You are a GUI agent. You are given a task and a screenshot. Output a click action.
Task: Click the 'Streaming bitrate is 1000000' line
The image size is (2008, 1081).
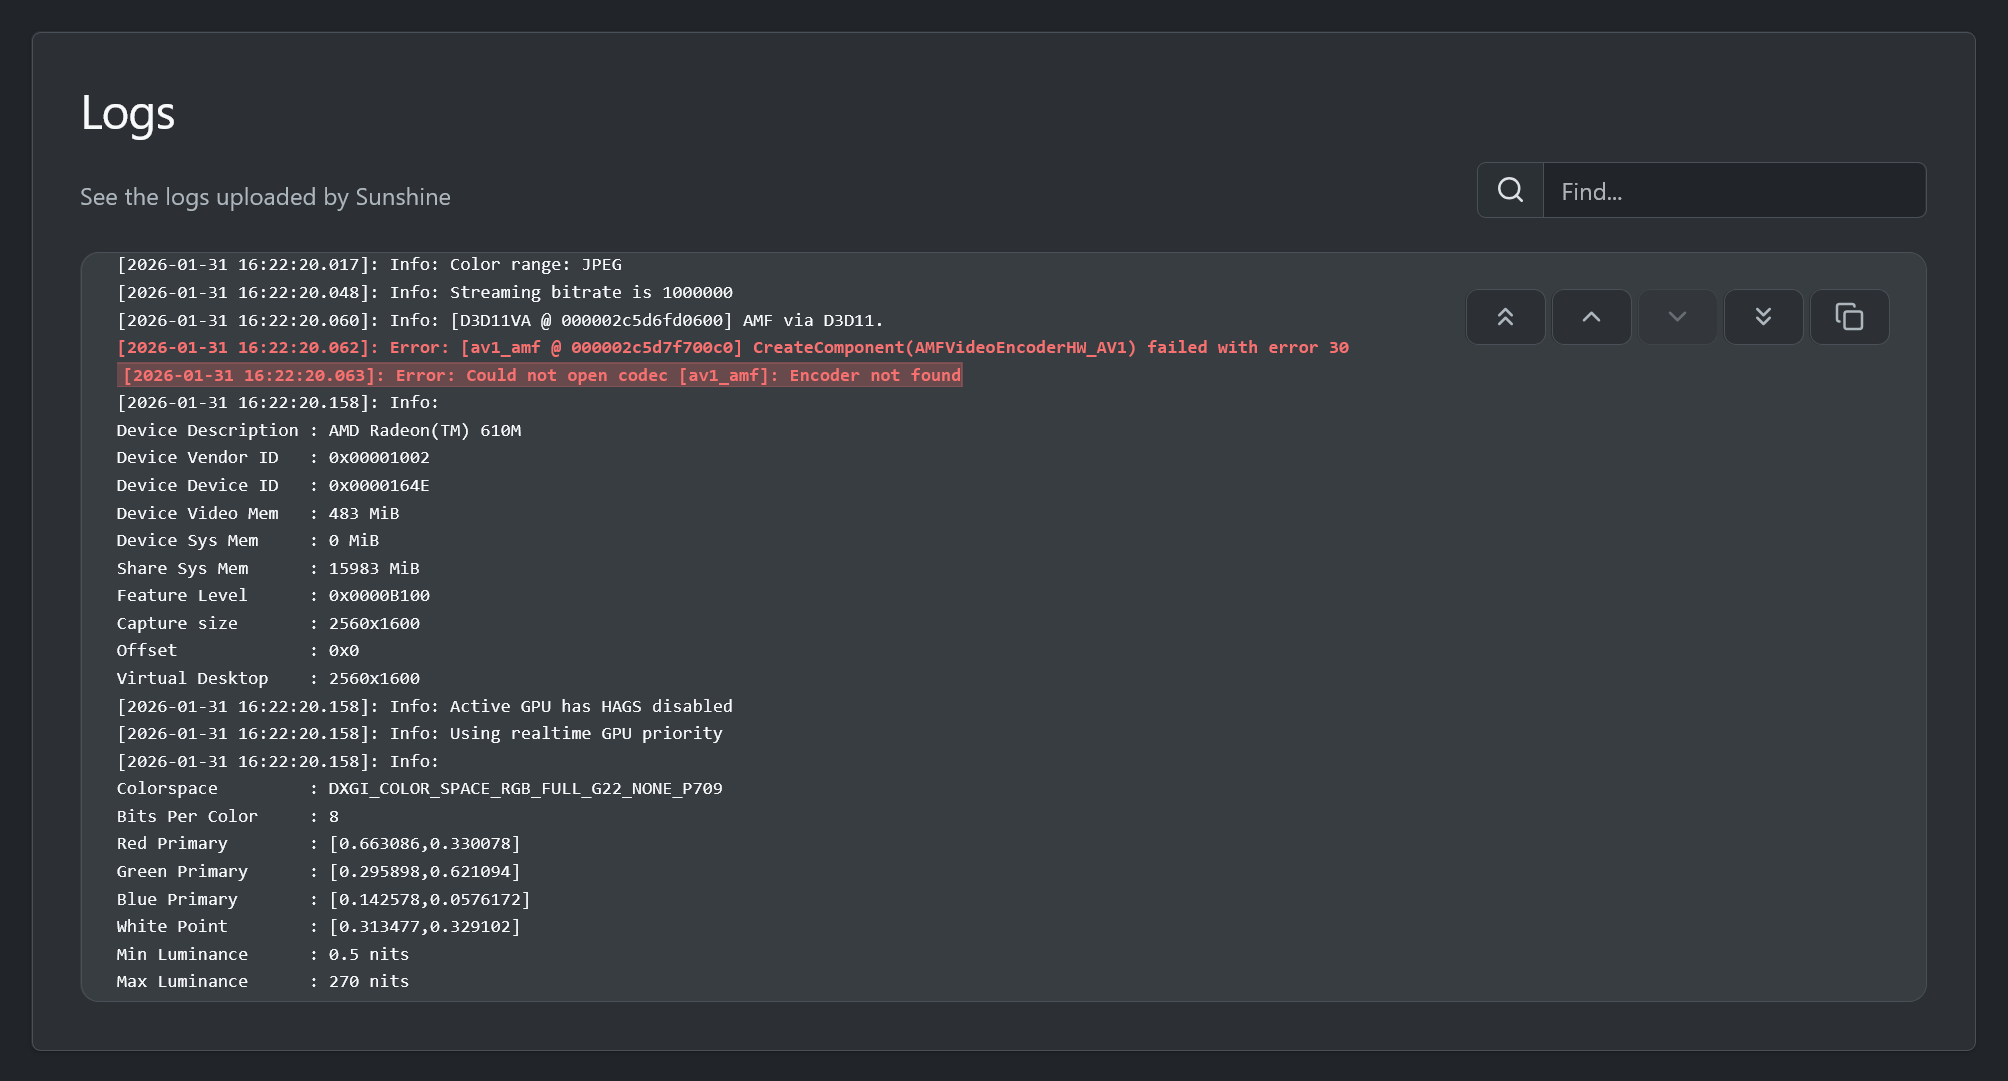click(x=424, y=293)
